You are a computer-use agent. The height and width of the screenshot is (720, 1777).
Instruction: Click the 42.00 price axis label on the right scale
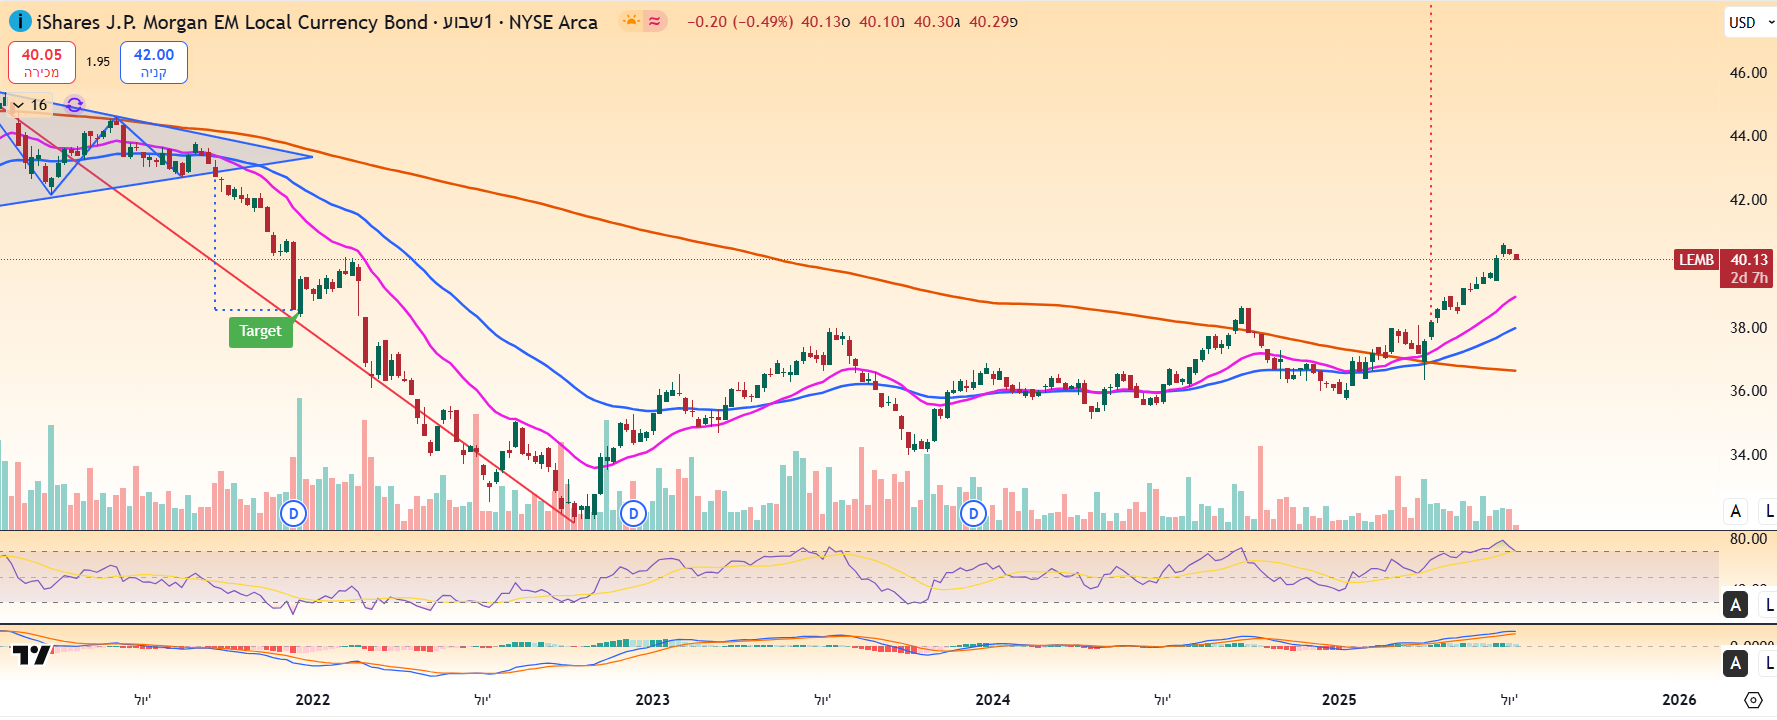click(x=1748, y=200)
